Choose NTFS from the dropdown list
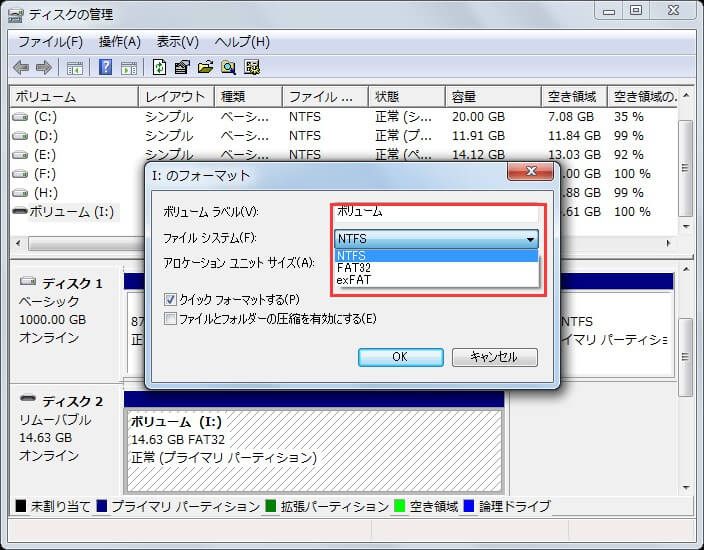 click(436, 255)
